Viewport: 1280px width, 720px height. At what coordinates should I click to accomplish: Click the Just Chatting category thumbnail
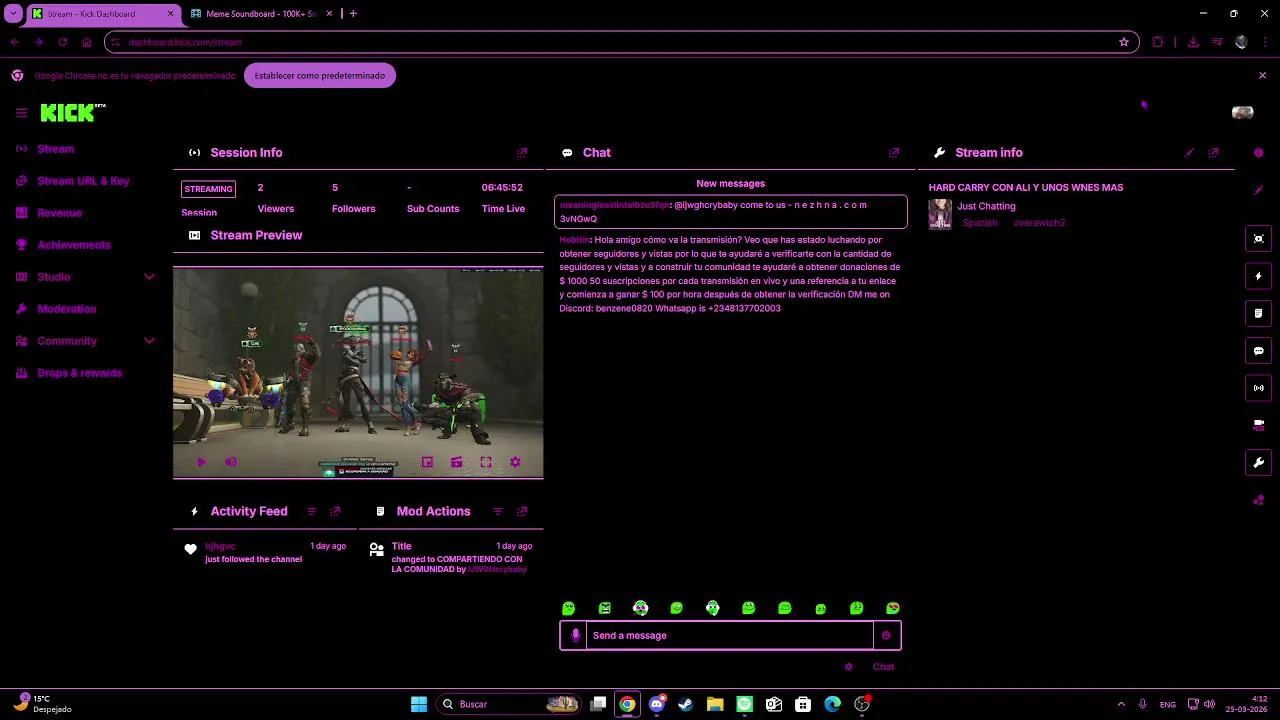pyautogui.click(x=940, y=214)
